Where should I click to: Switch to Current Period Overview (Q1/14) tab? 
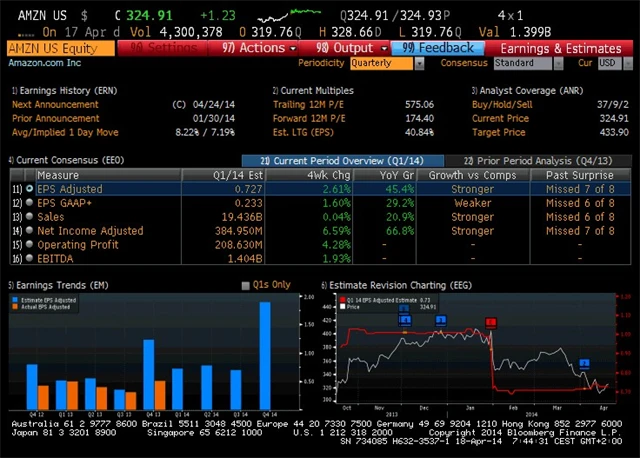[x=338, y=160]
